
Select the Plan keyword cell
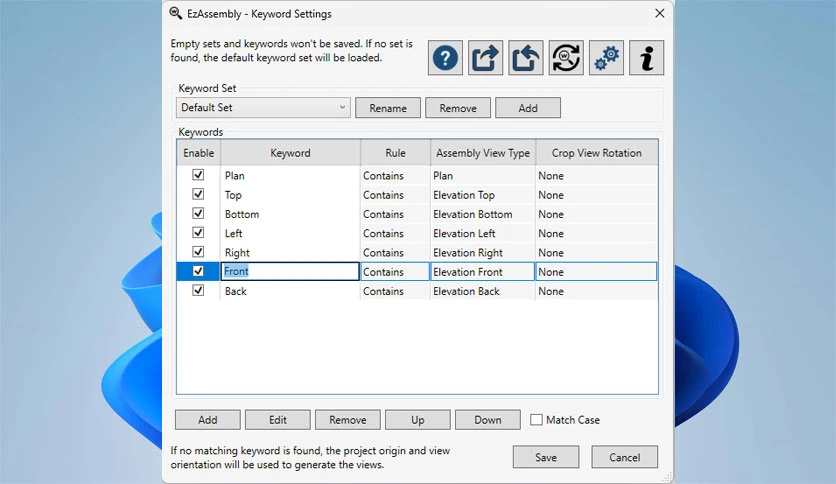(290, 175)
